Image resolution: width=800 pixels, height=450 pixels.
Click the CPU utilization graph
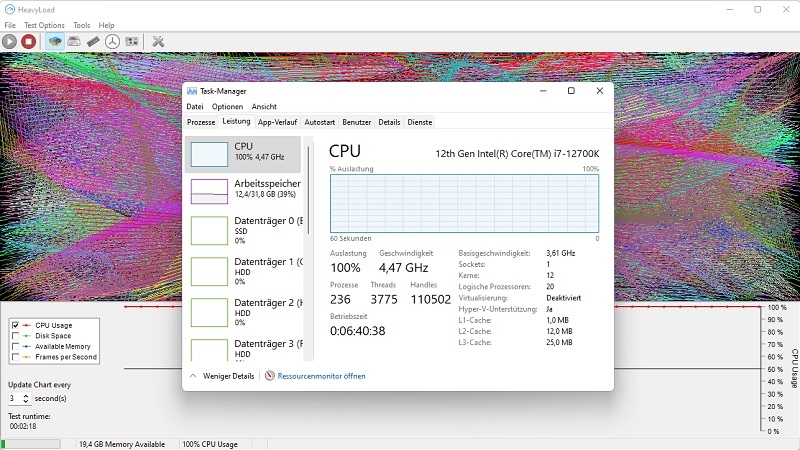point(464,203)
